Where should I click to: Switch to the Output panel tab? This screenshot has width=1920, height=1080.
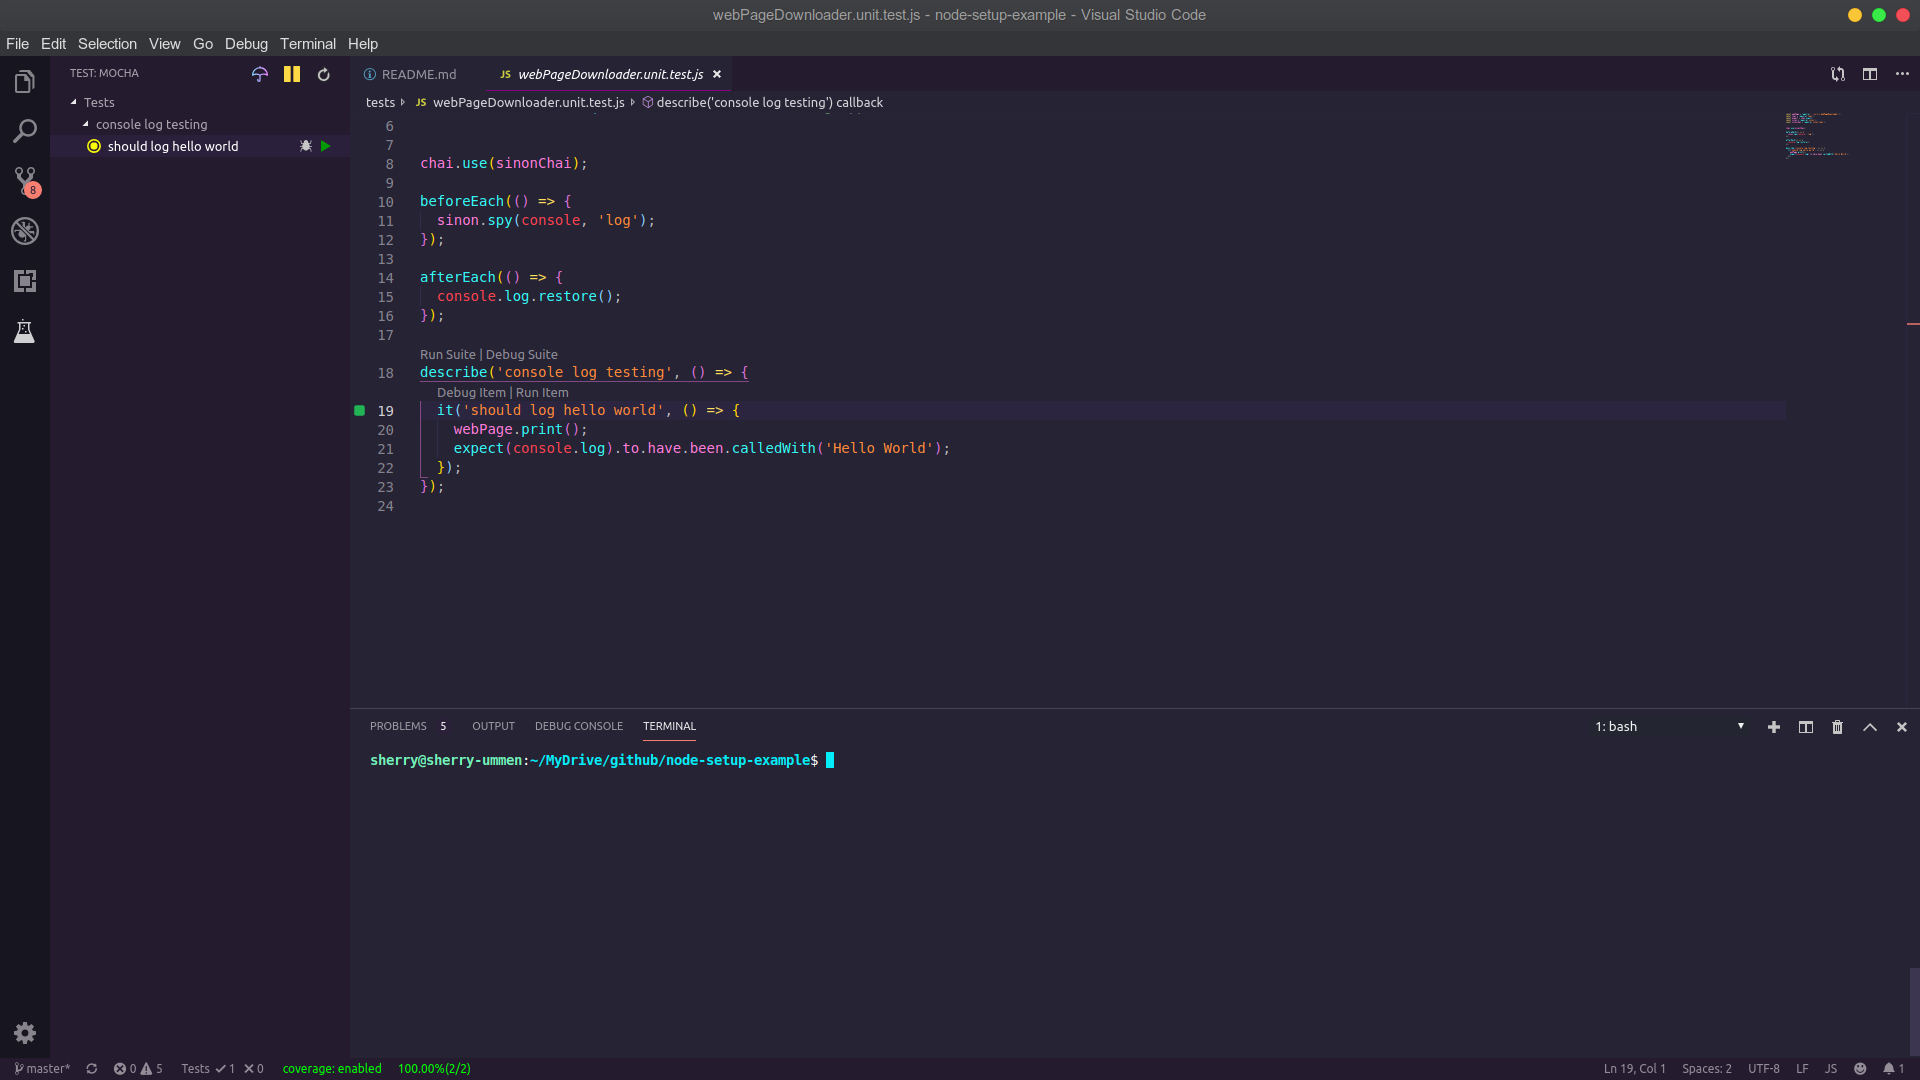click(x=493, y=727)
